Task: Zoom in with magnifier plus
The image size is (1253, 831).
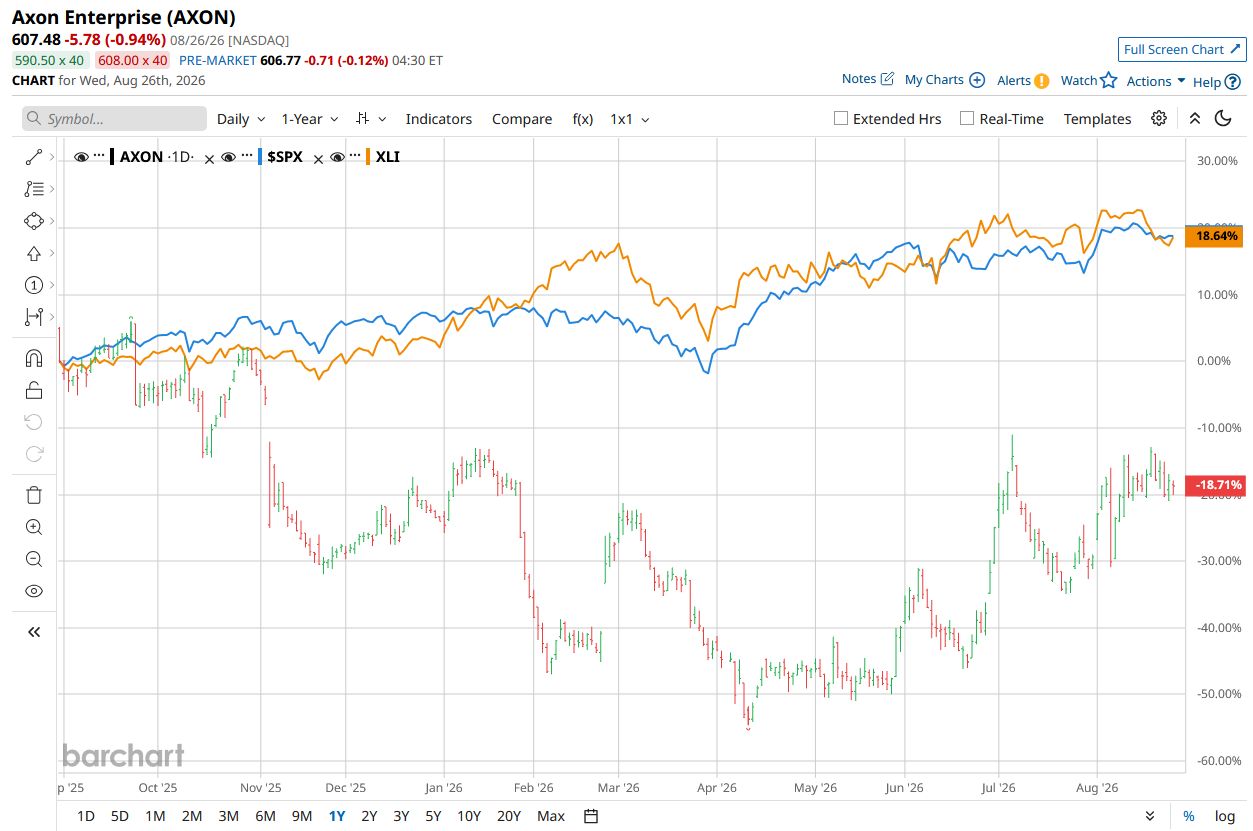Action: point(34,527)
